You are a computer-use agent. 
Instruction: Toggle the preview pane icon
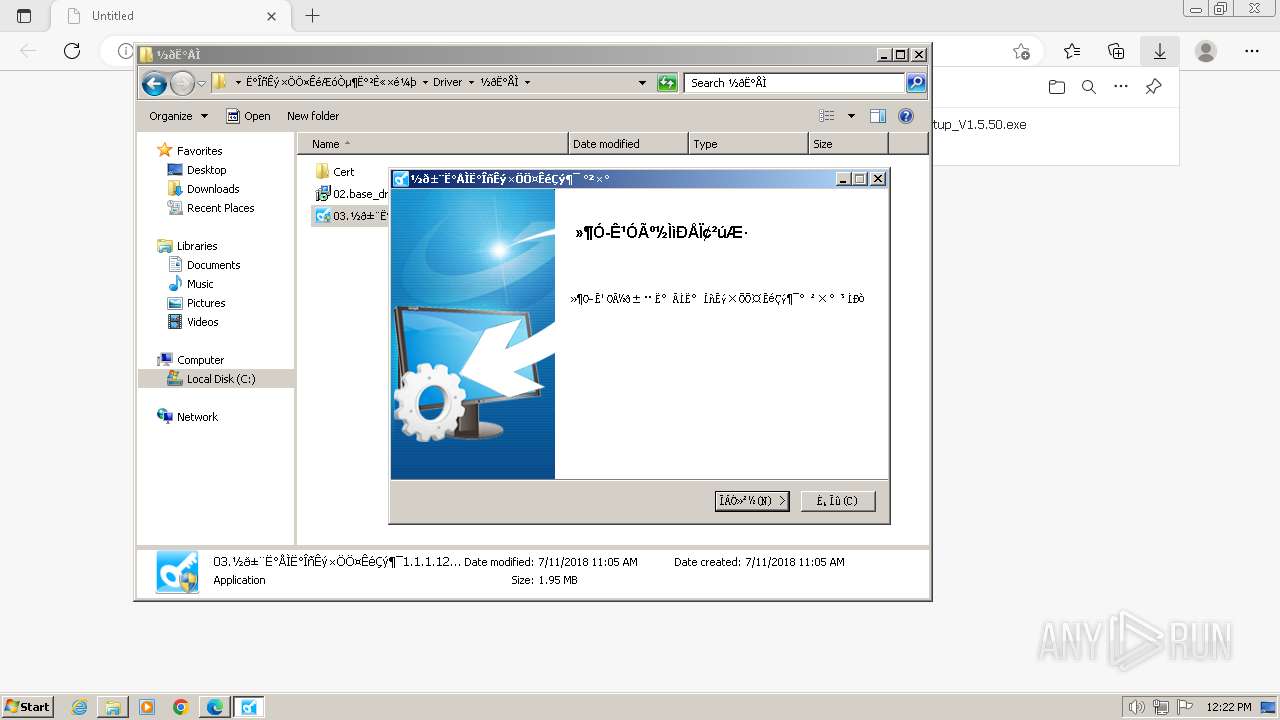click(x=878, y=116)
